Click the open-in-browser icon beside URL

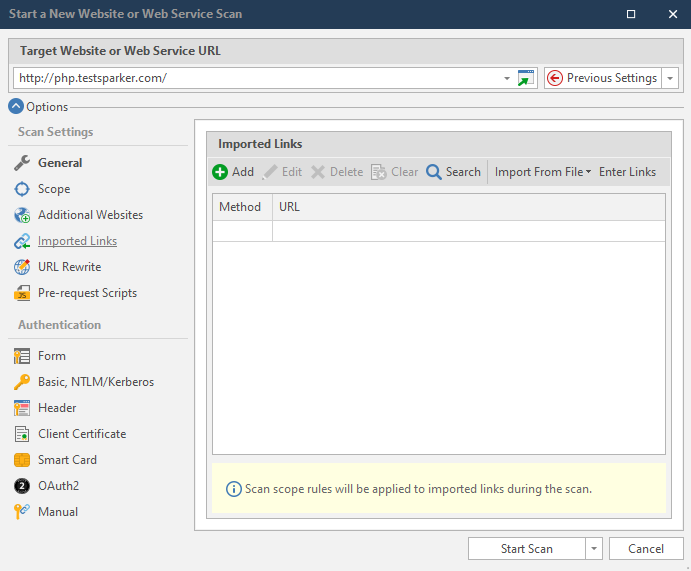(x=526, y=78)
